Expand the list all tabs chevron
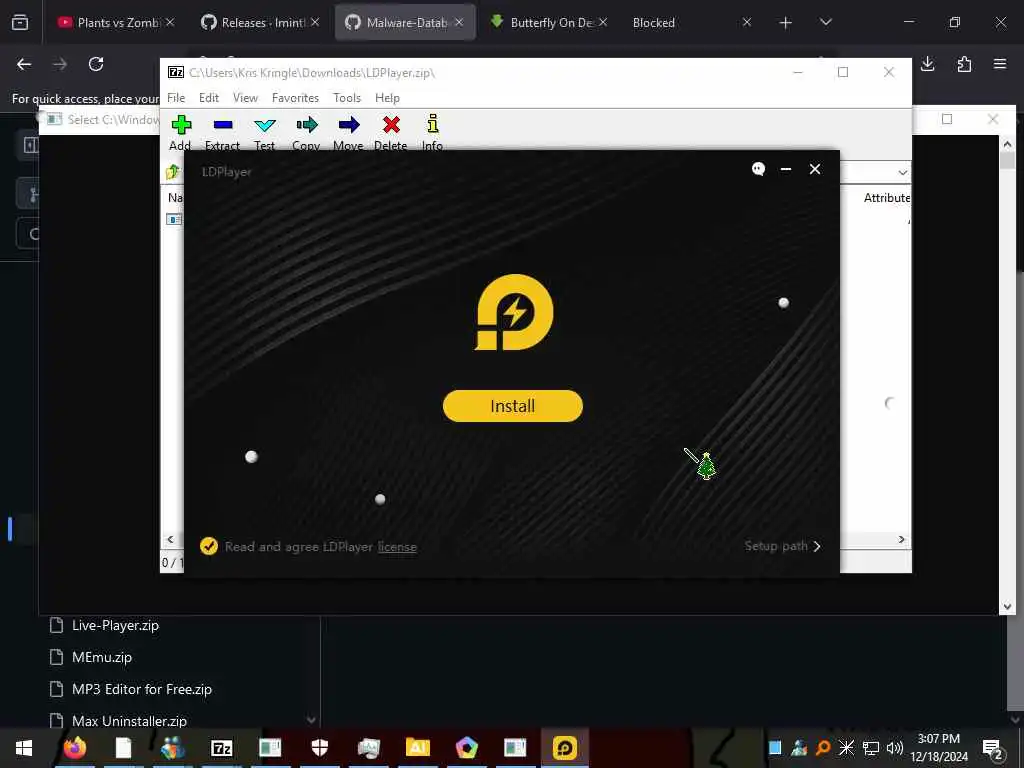Viewport: 1024px width, 768px height. [x=825, y=23]
